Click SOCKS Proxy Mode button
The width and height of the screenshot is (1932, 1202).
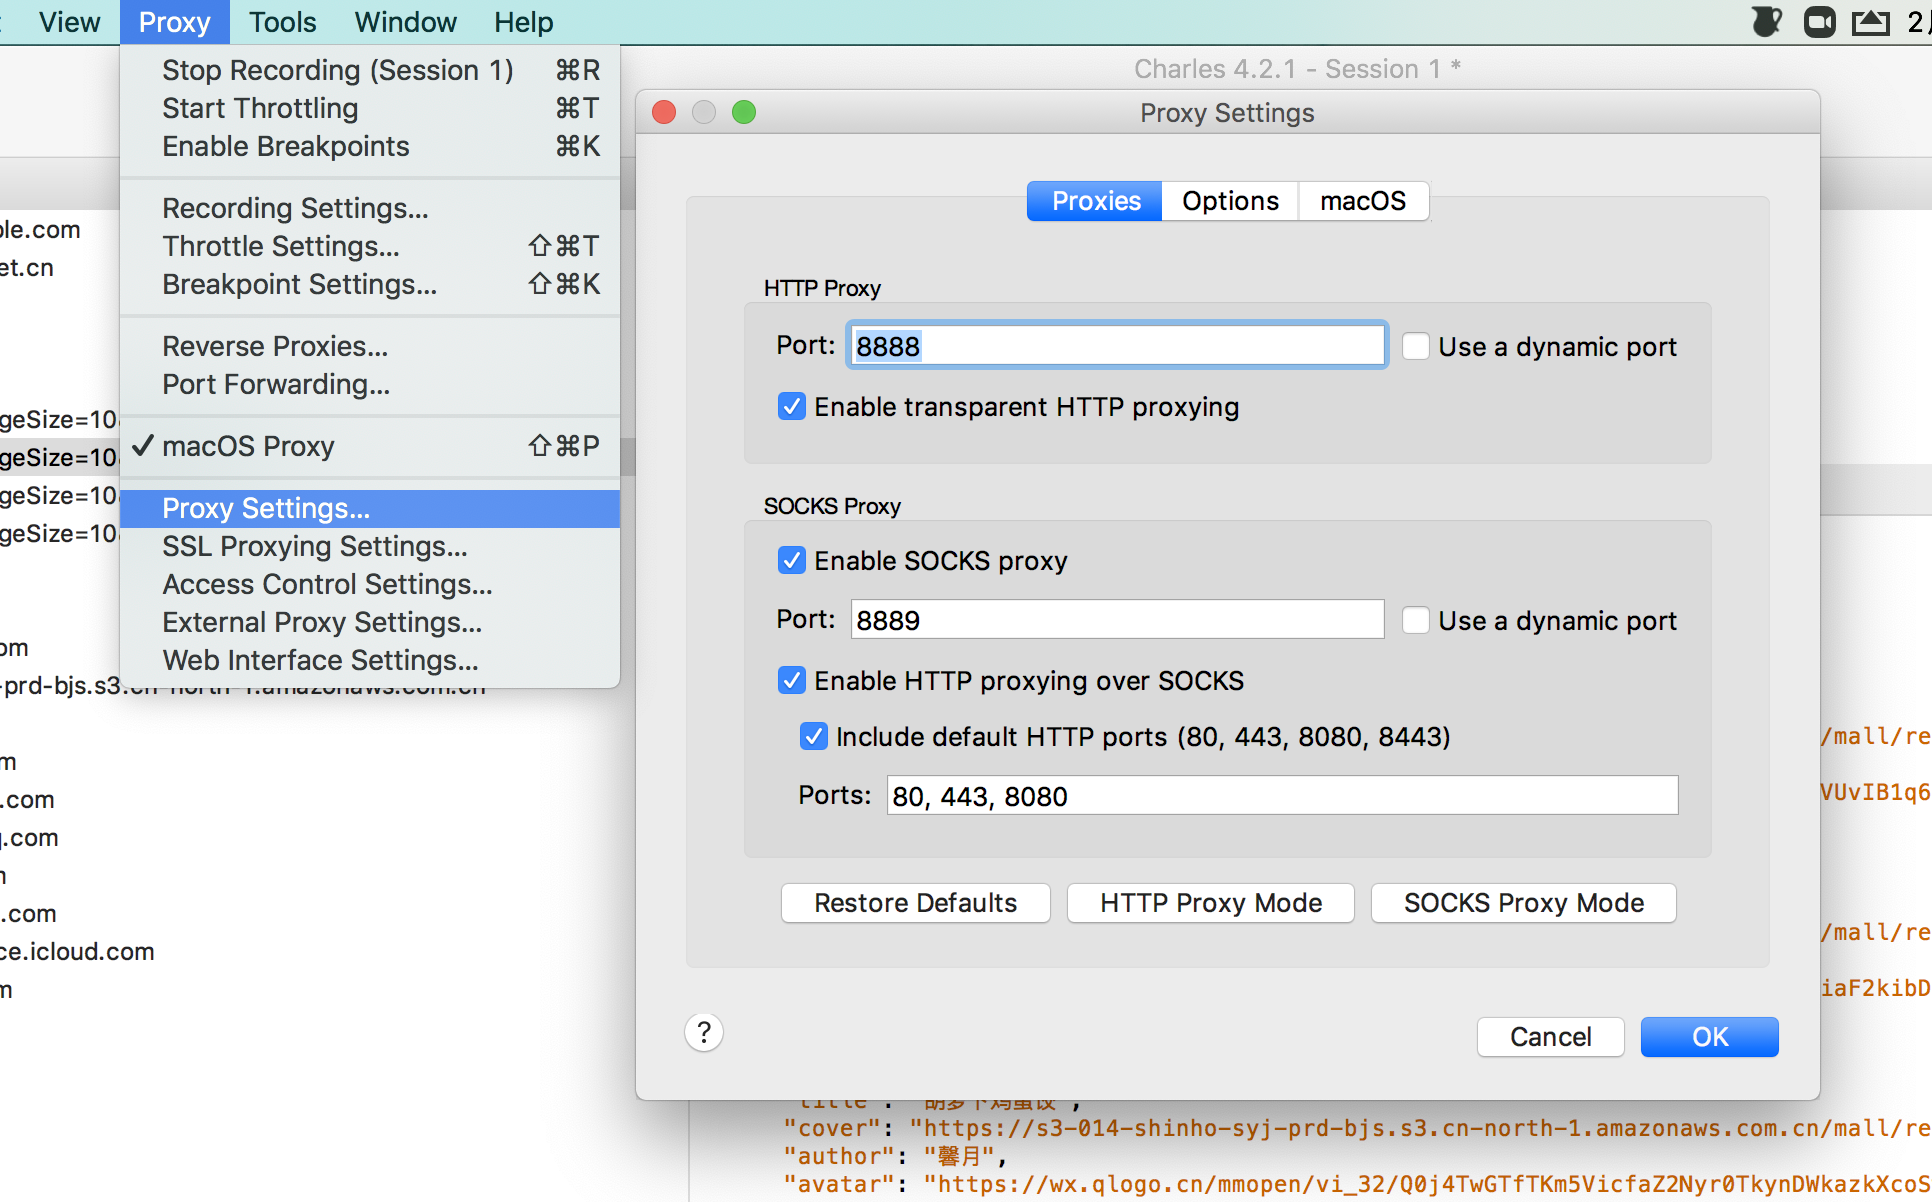1523,903
